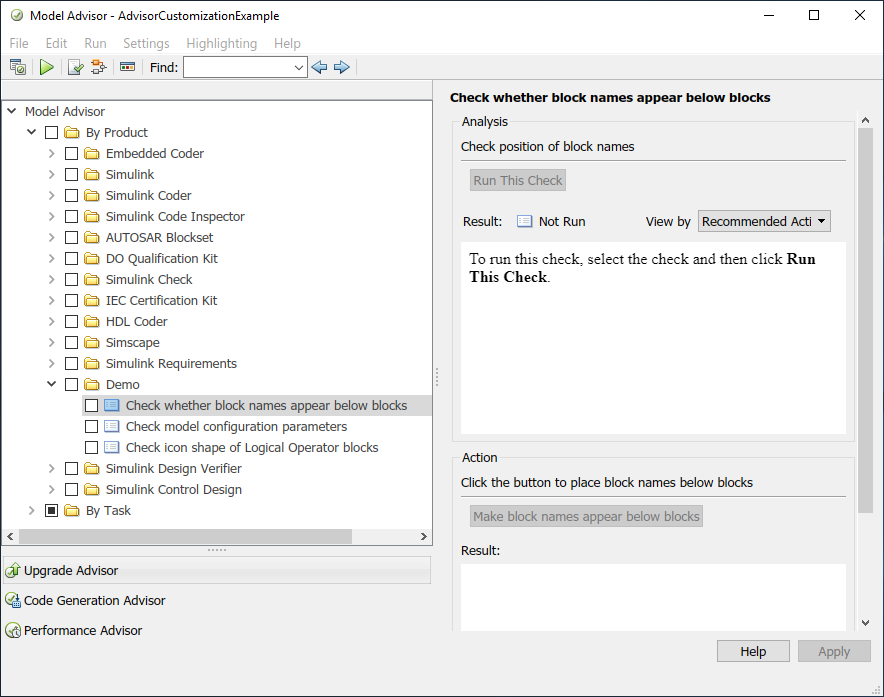Open the Code Generation Advisor

pos(94,600)
